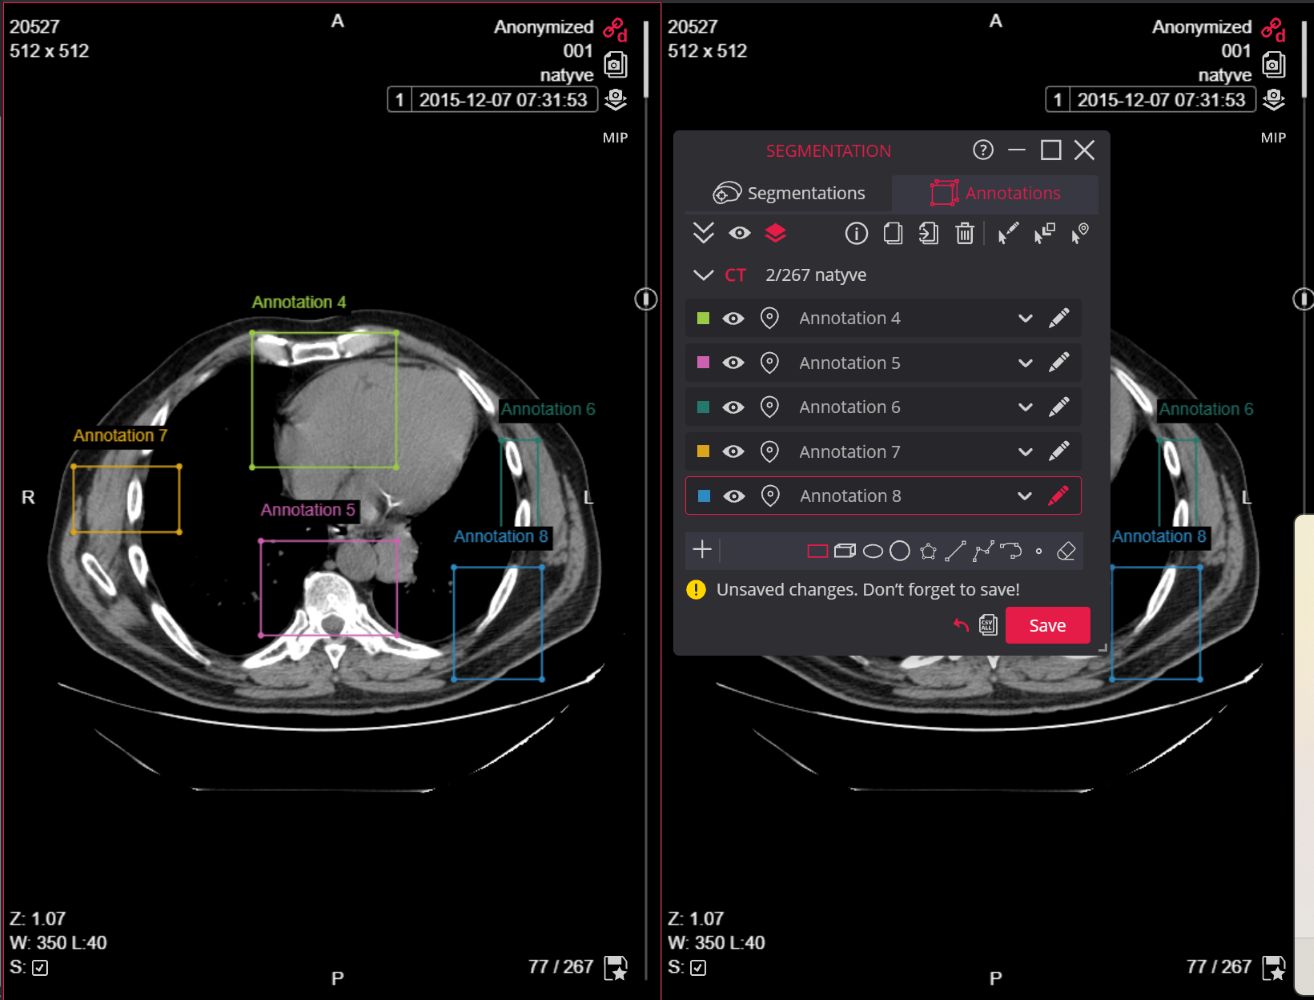1314x1000 pixels.
Task: Click Annotation 5 pink color swatch
Action: (703, 362)
